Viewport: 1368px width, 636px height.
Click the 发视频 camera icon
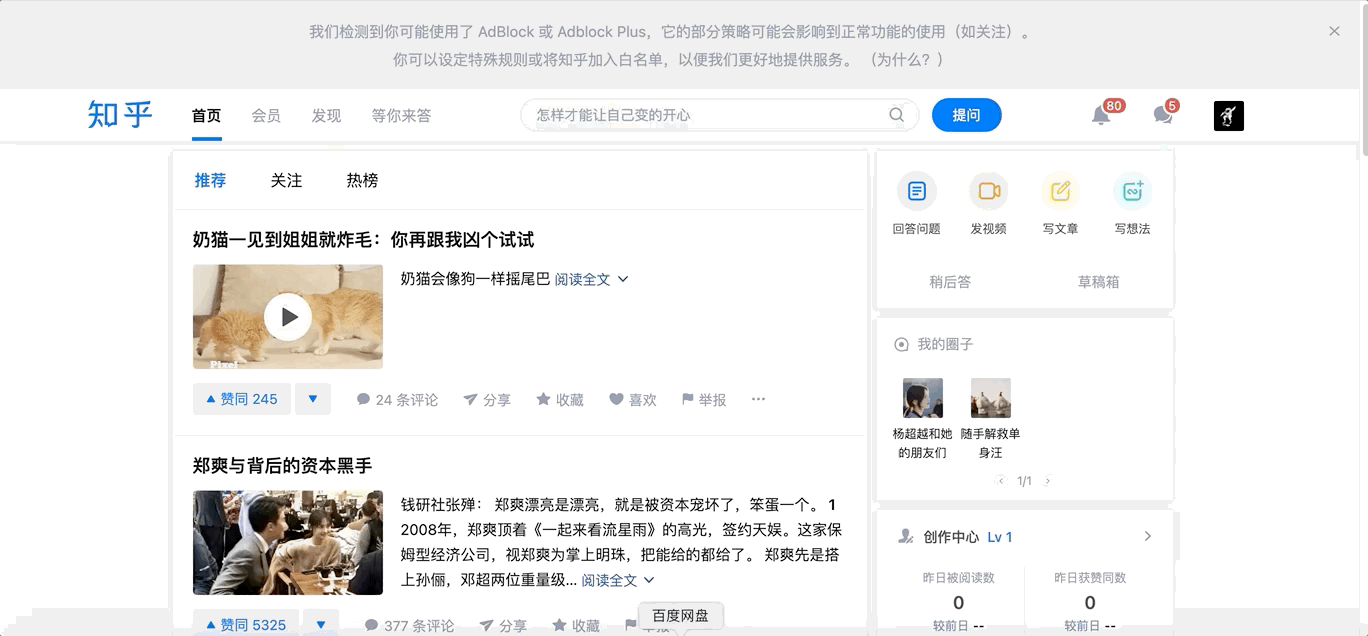click(988, 191)
